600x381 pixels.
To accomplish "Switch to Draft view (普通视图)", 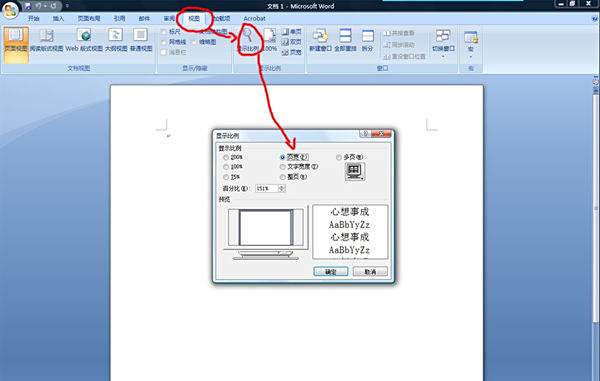I will click(x=141, y=41).
